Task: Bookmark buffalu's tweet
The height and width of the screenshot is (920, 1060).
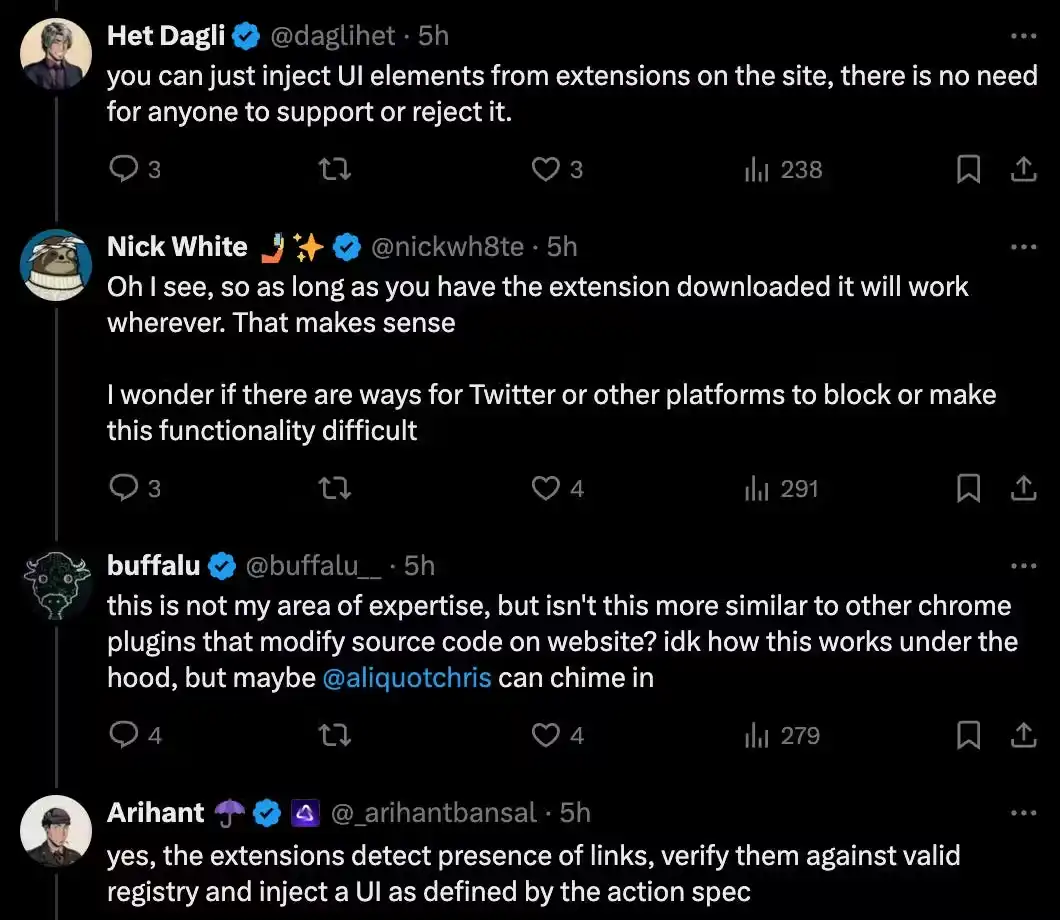Action: tap(968, 736)
